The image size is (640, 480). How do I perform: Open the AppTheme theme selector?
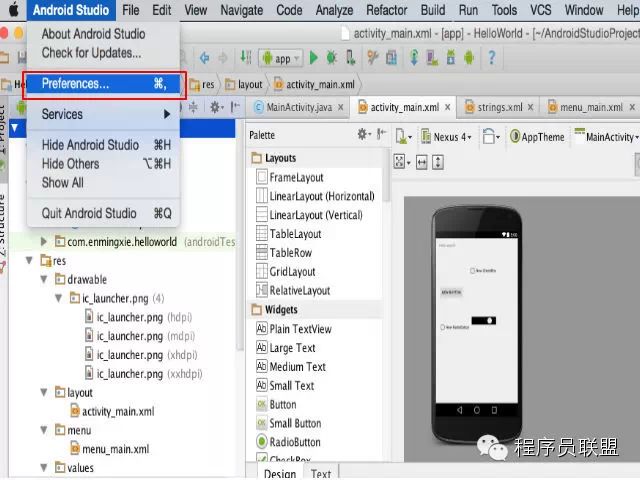[x=538, y=137]
